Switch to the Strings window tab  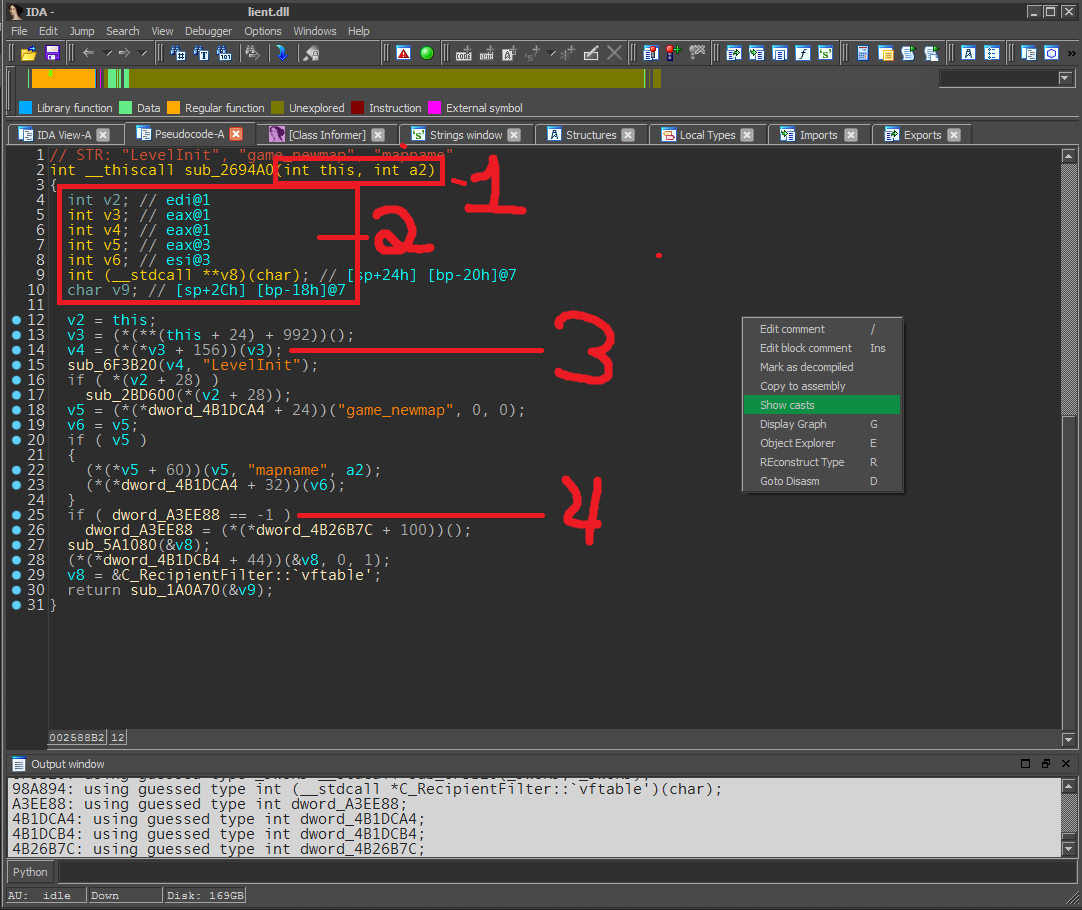pyautogui.click(x=466, y=135)
